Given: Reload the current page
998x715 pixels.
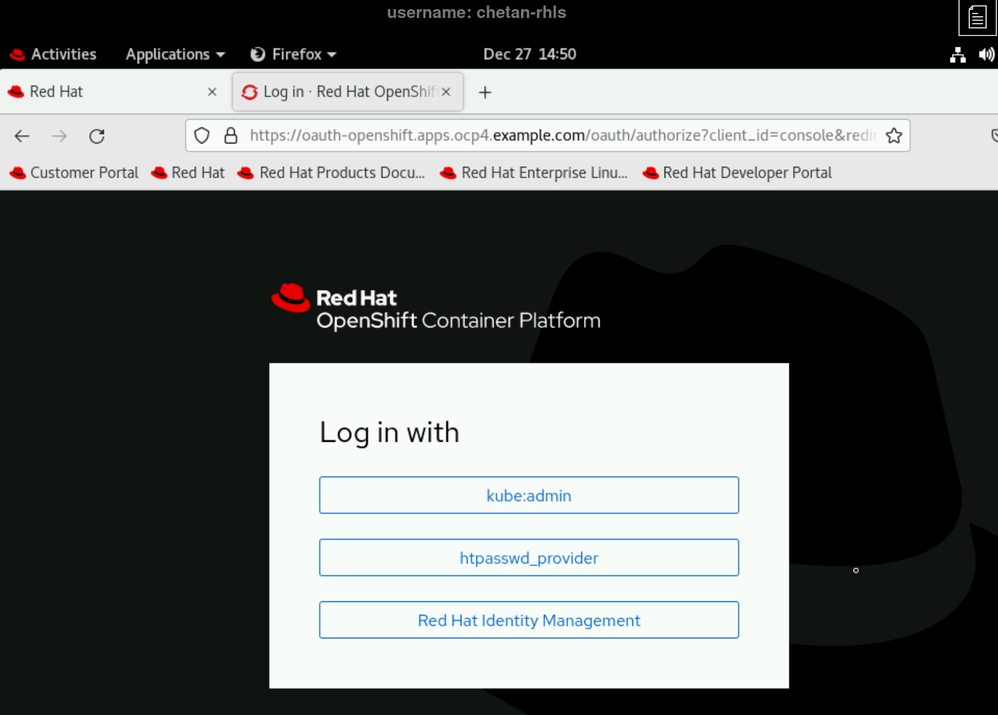Looking at the screenshot, I should click(97, 136).
